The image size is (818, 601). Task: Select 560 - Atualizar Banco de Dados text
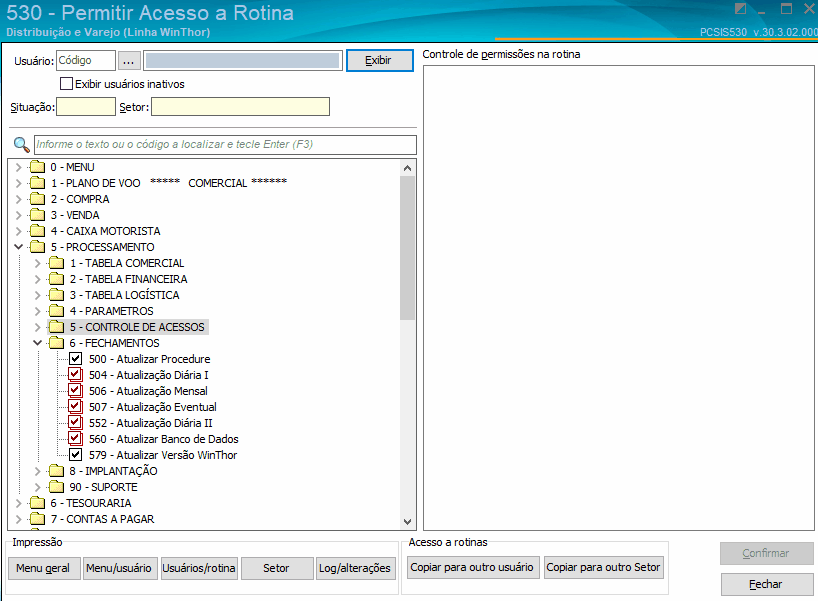[164, 439]
